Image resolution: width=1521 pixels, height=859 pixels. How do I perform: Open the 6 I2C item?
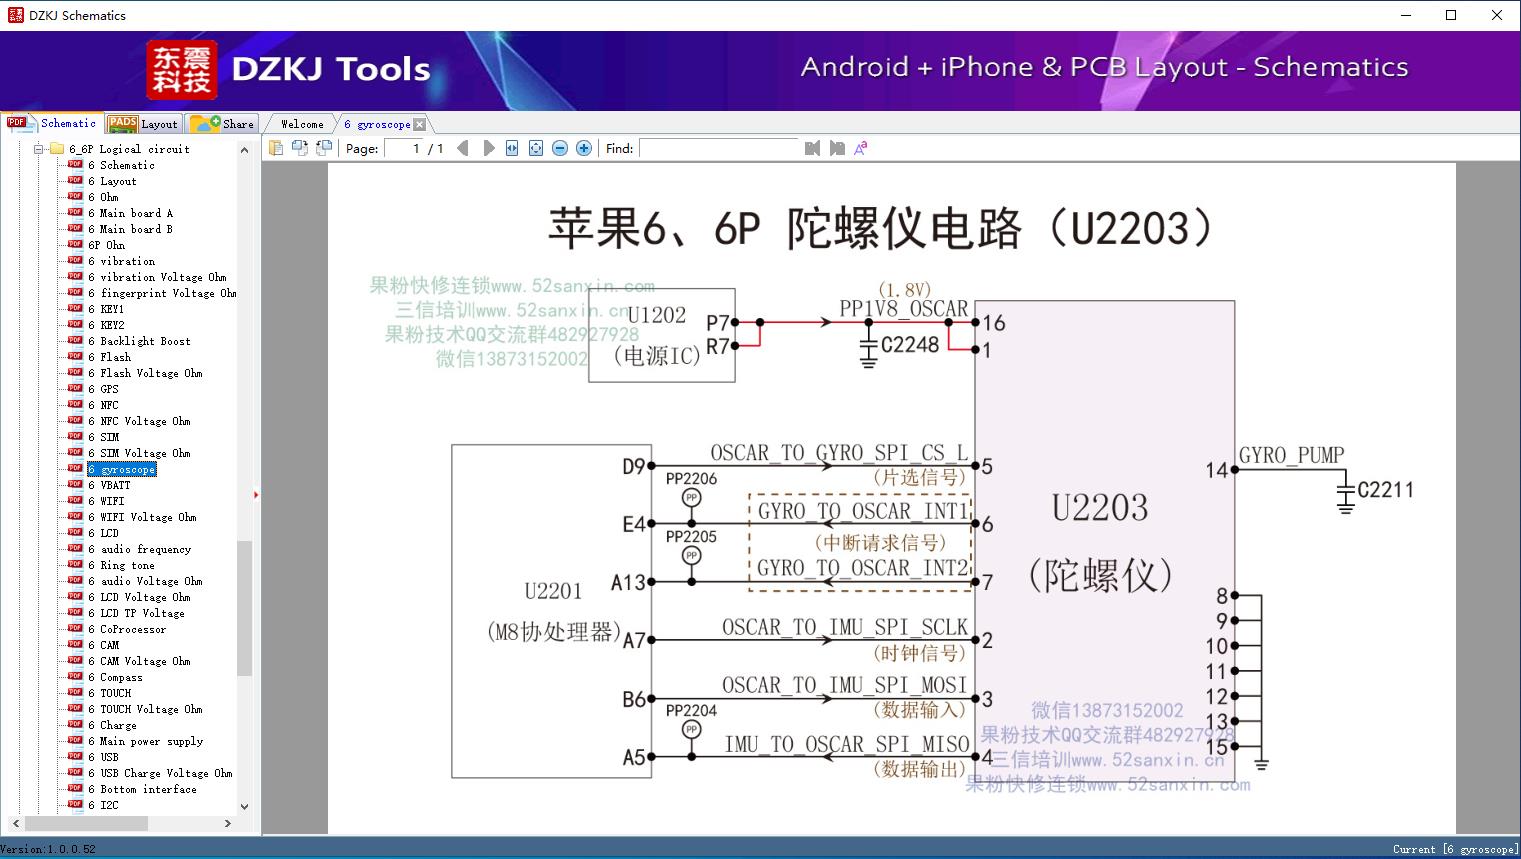tap(103, 805)
